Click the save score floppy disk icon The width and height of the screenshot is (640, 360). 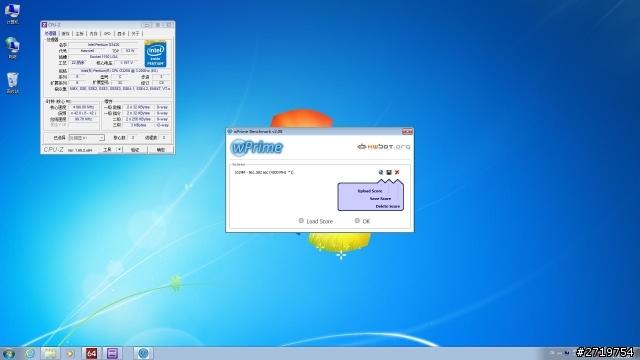(x=389, y=172)
